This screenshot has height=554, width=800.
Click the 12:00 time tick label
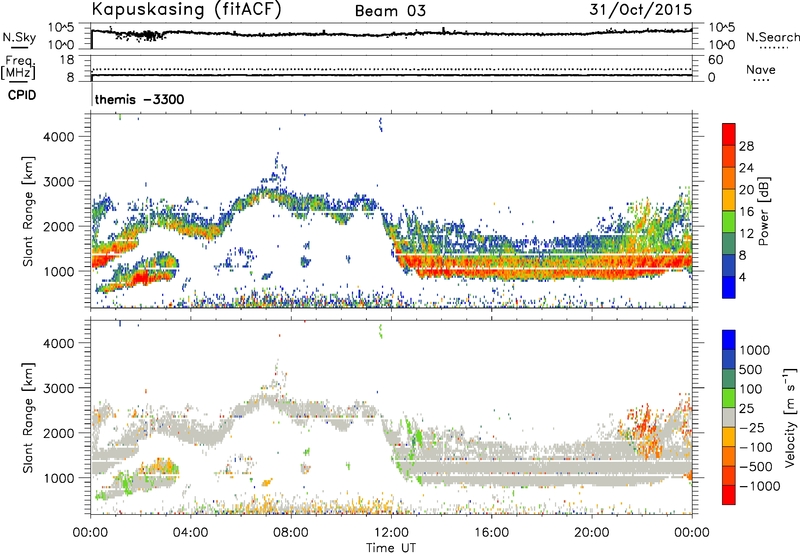coord(391,533)
